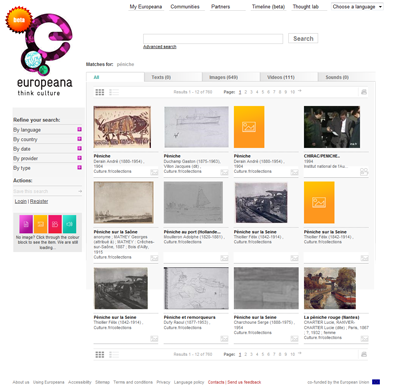
Task: Click Send us feedback link
Action: [244, 382]
